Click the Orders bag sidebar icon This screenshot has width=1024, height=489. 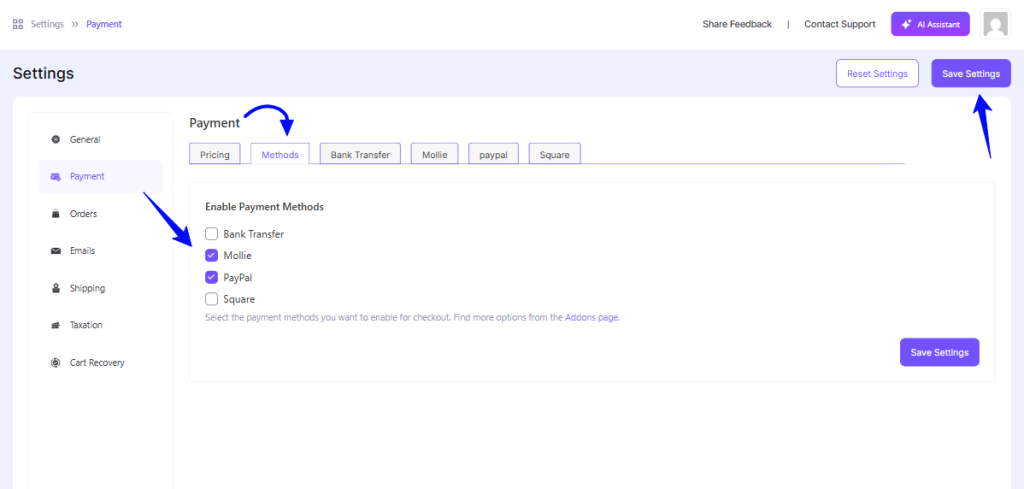coord(56,213)
